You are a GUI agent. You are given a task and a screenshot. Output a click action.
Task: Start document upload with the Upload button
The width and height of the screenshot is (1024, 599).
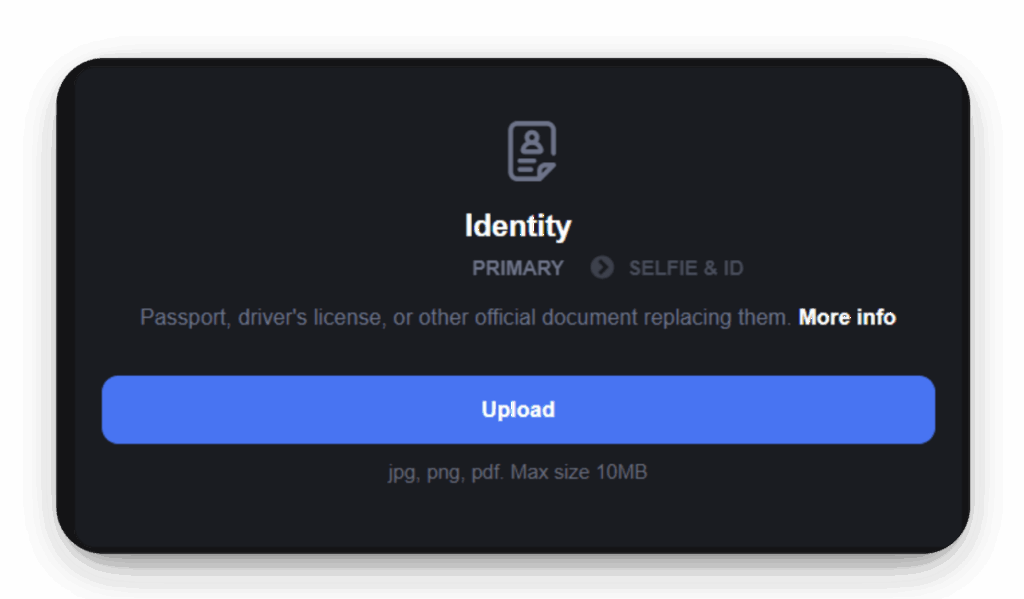[x=518, y=410]
